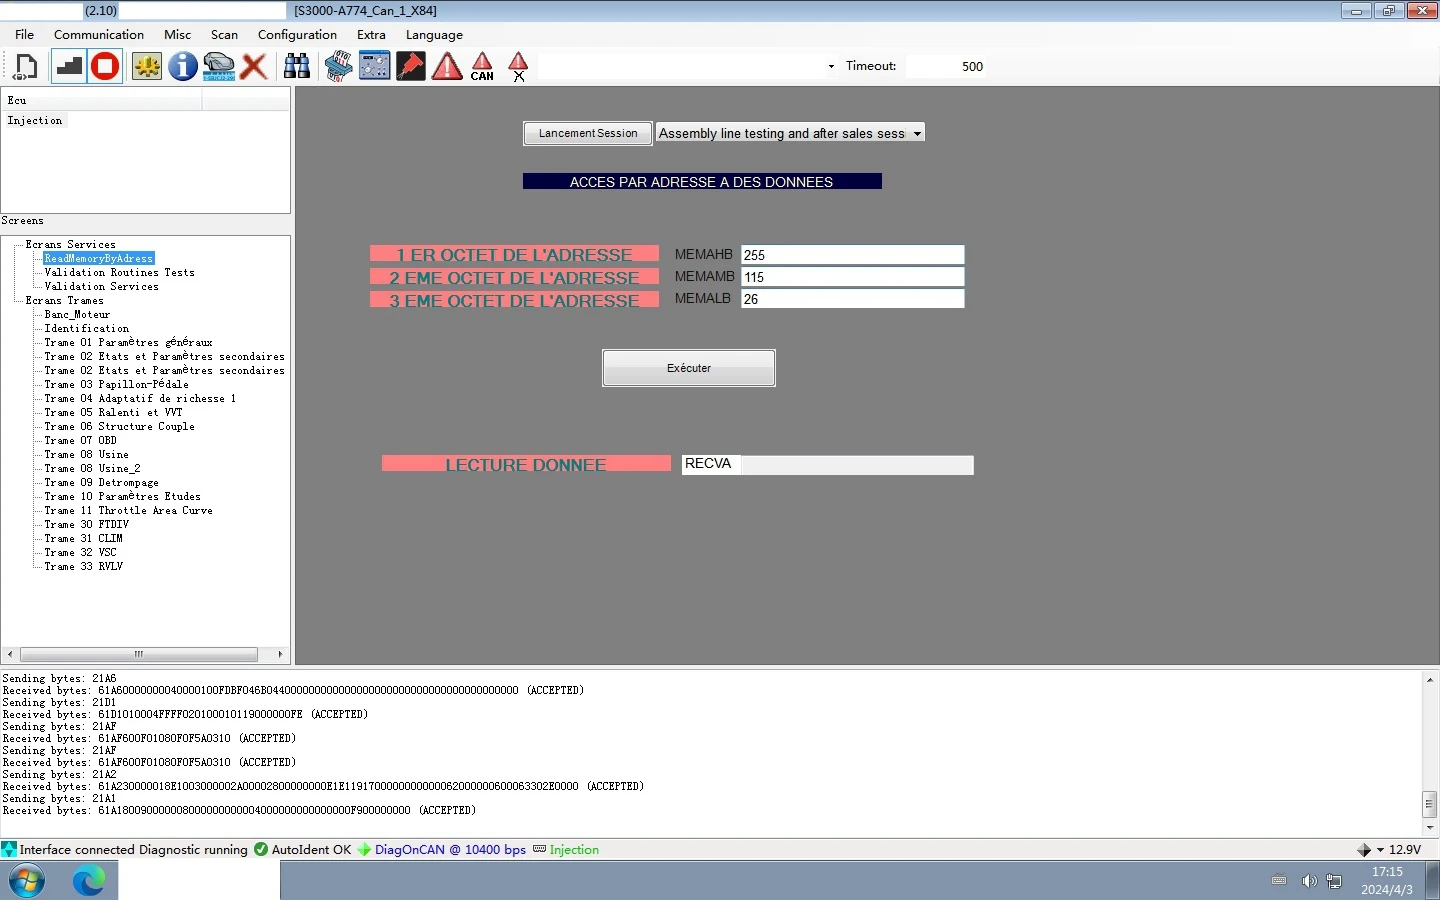Open the Configuration menu

(x=297, y=35)
